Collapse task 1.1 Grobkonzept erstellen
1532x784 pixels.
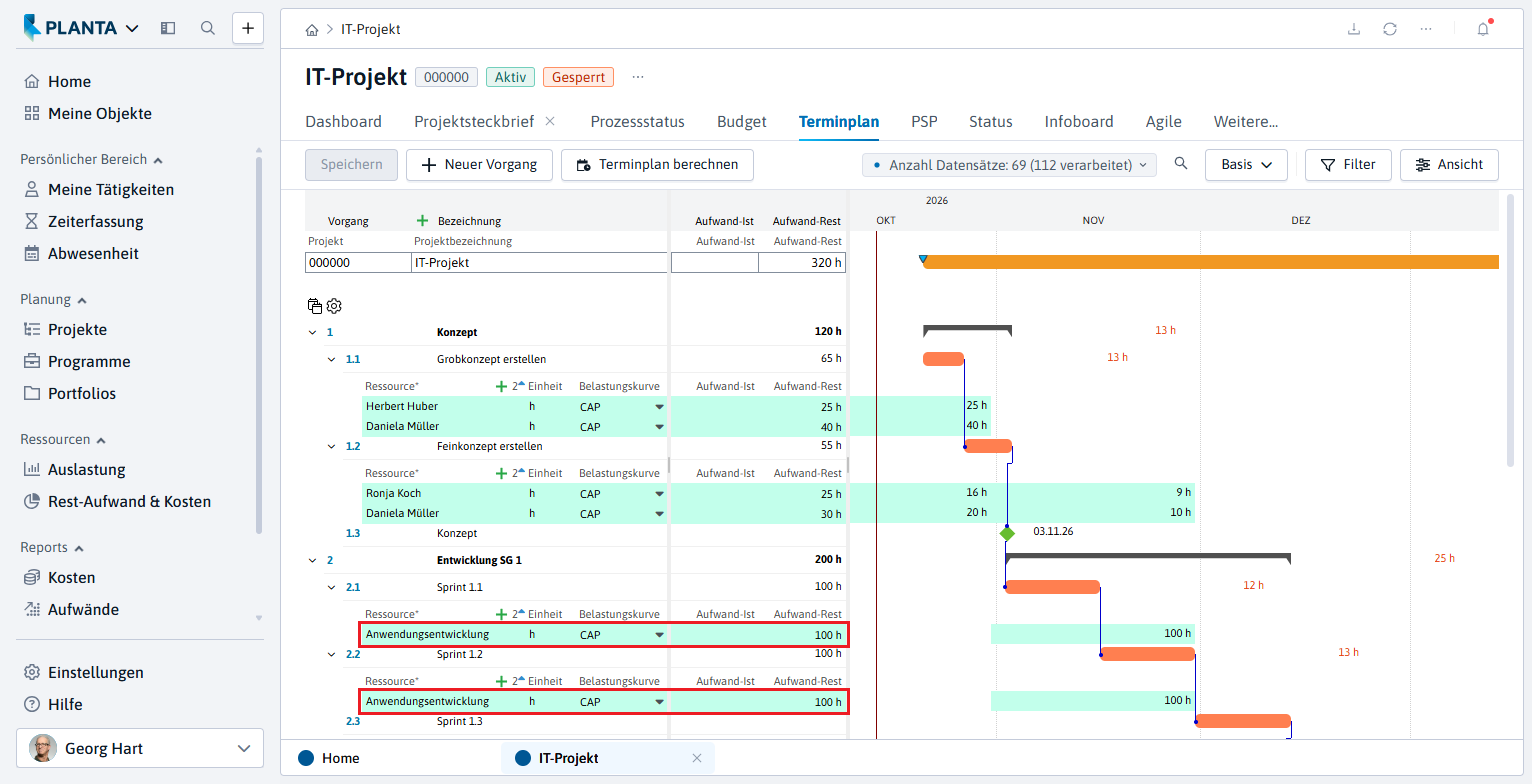[x=332, y=359]
